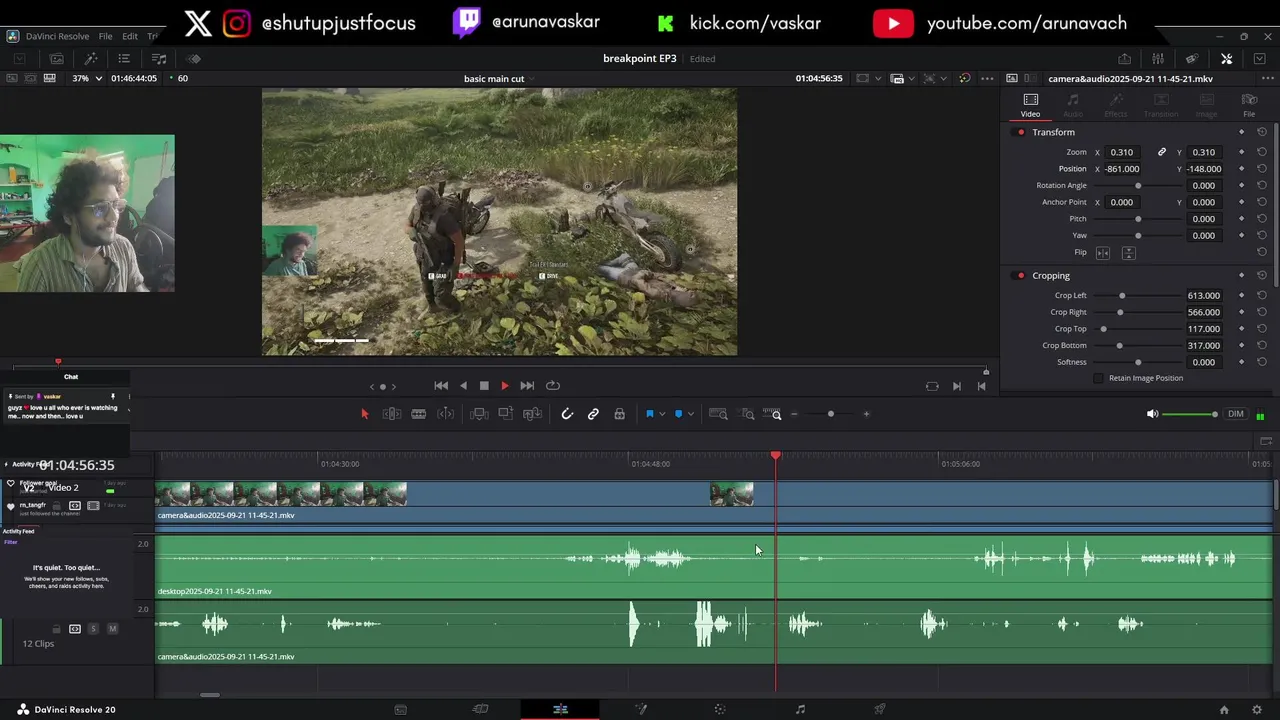Screen dimensions: 1280x720
Task: Toggle position lock icon
Action: click(x=619, y=414)
